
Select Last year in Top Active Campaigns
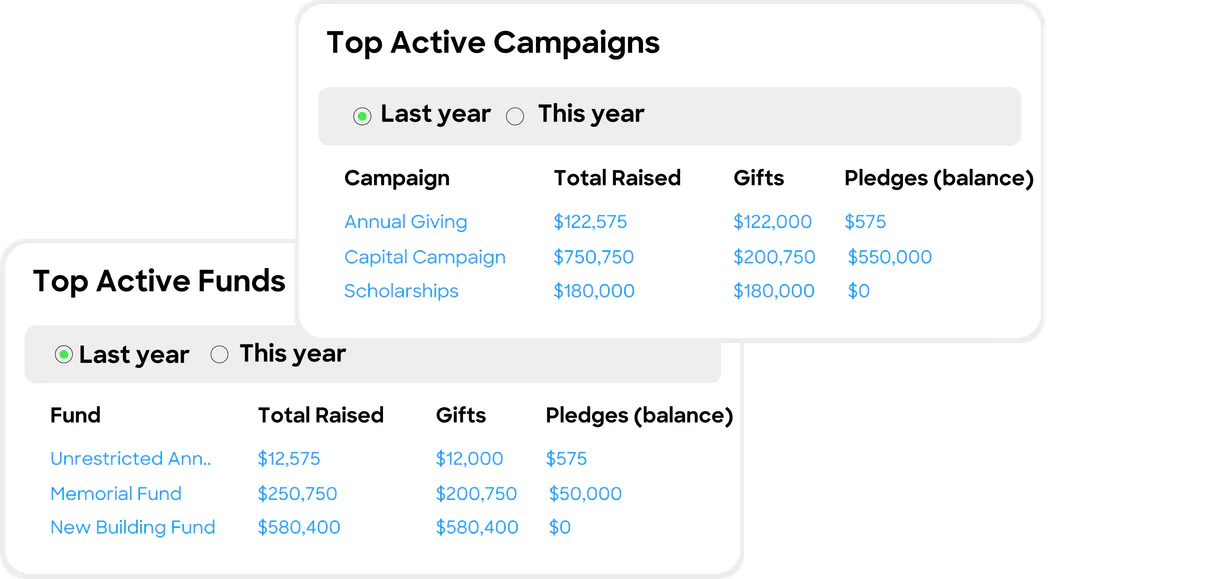(362, 116)
